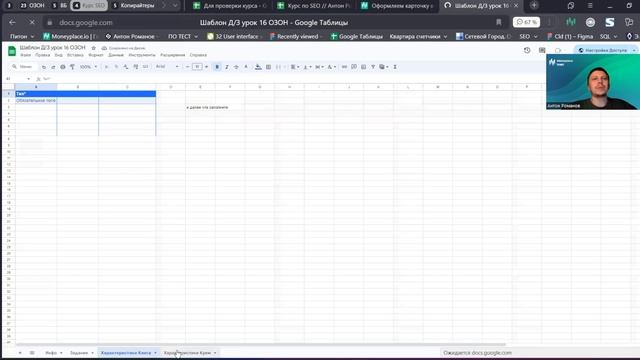
Task: Open the Google Таблицы bookmark
Action: pos(357,36)
